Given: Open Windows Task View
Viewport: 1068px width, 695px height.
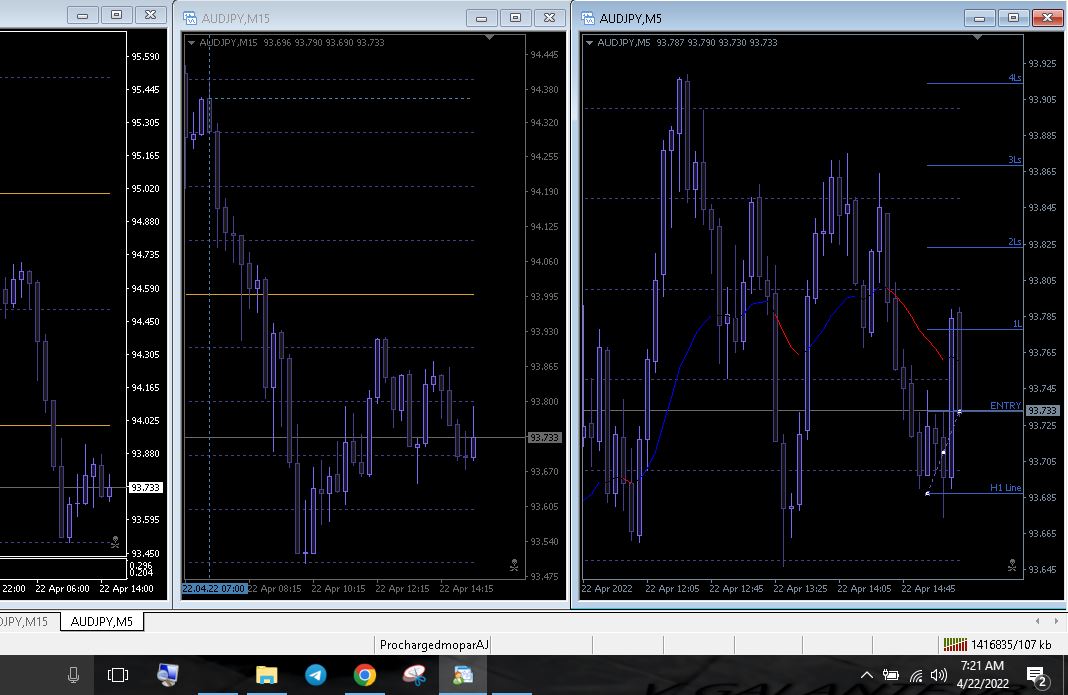Looking at the screenshot, I should (x=118, y=675).
